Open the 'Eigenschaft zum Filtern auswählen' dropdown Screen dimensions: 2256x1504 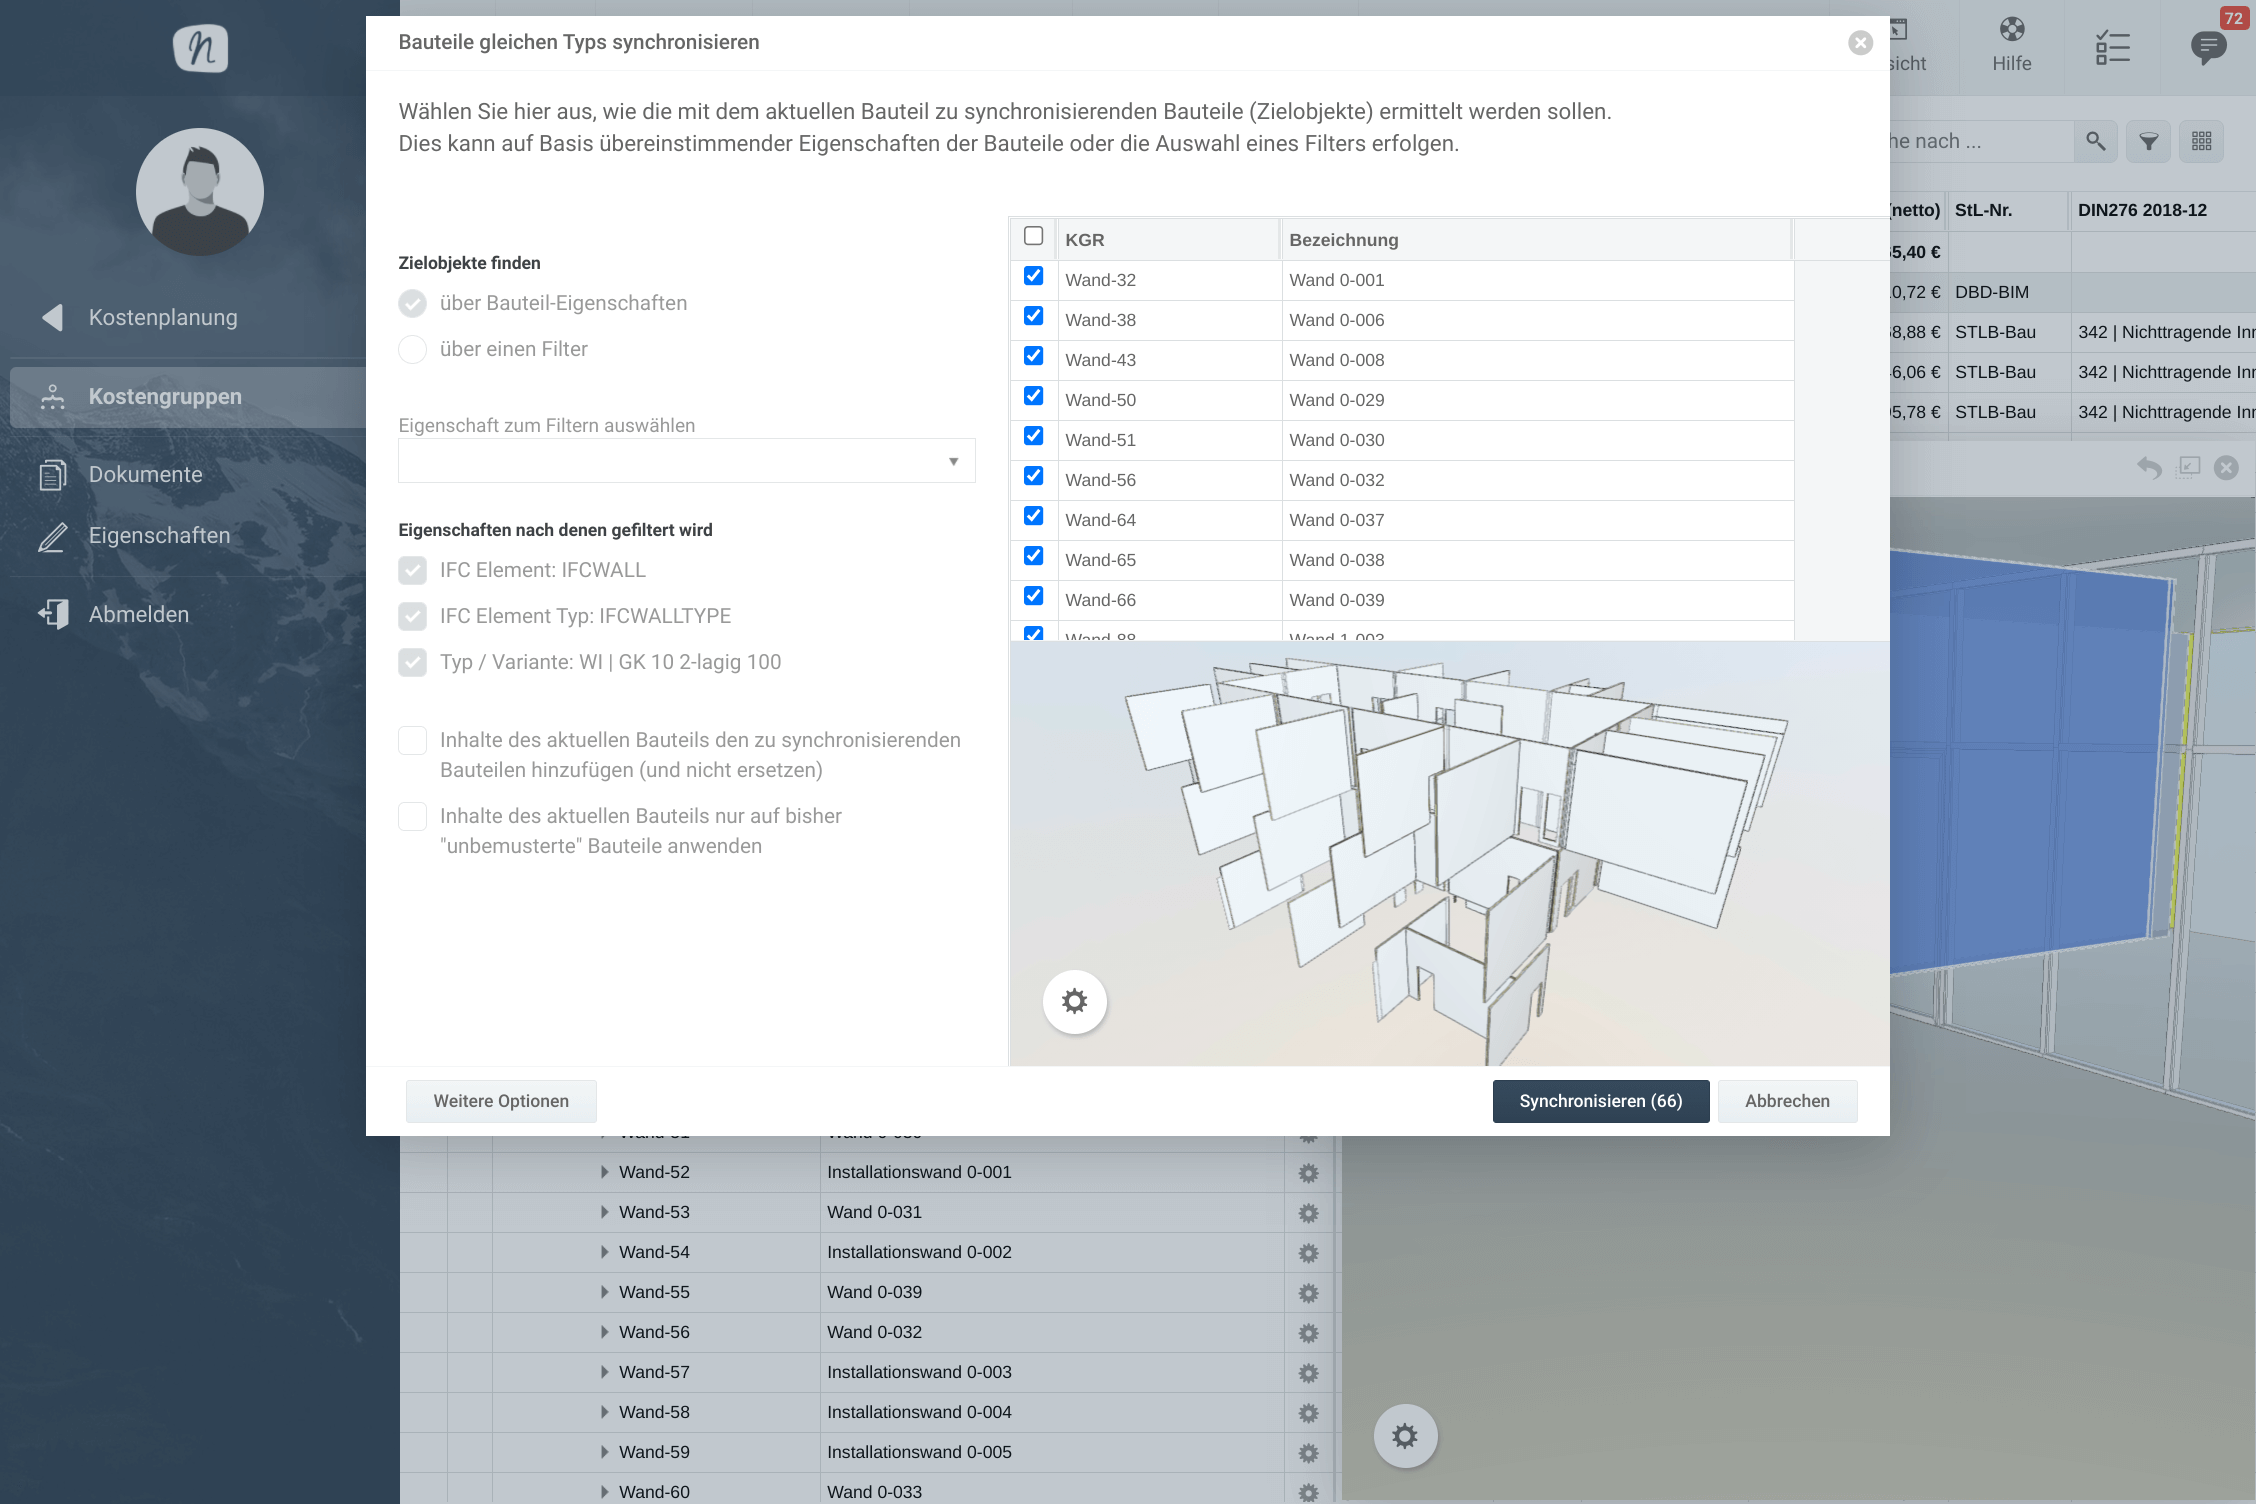tap(686, 461)
